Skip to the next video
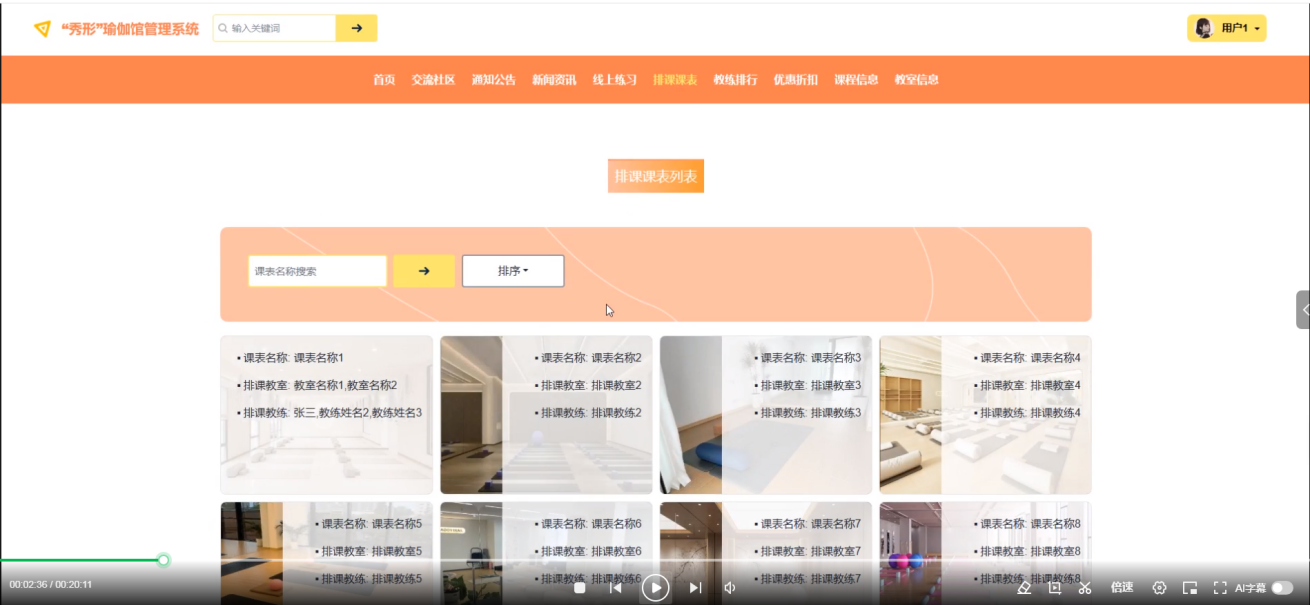The image size is (1310, 605). point(695,588)
